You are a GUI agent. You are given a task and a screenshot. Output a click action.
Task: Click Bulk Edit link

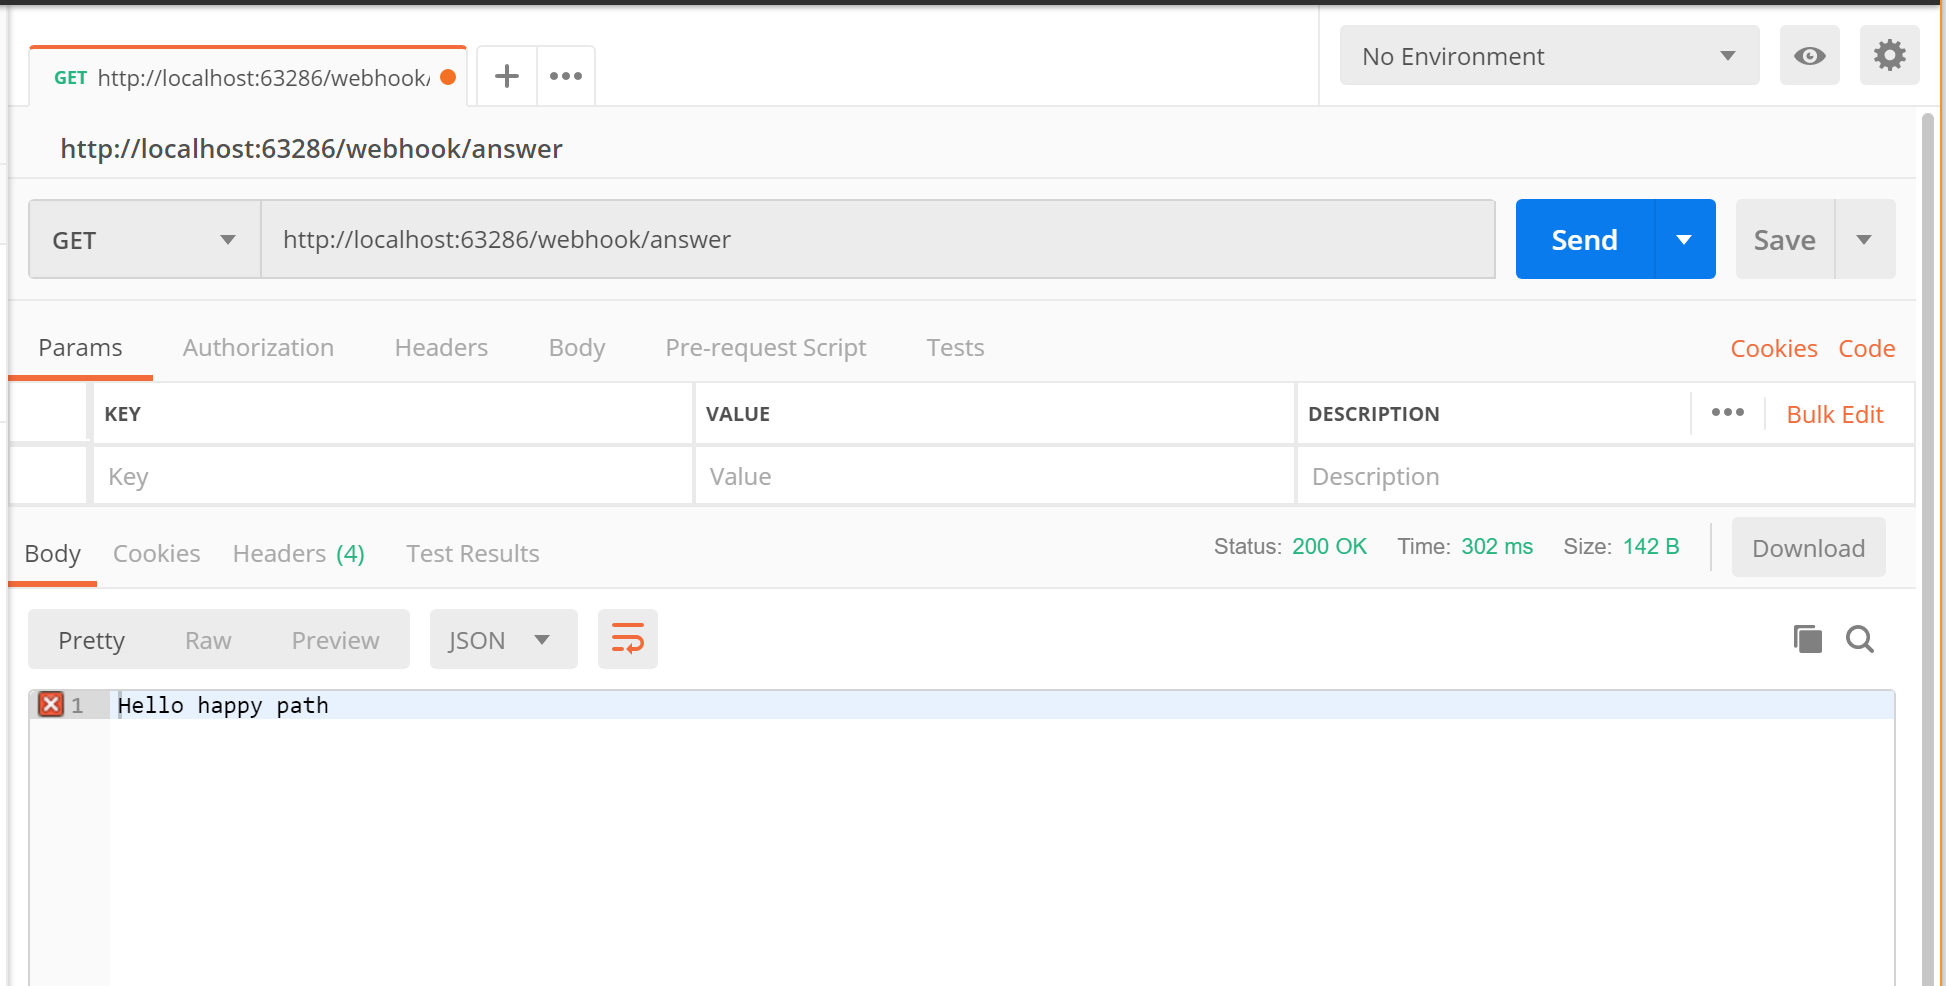click(1835, 414)
